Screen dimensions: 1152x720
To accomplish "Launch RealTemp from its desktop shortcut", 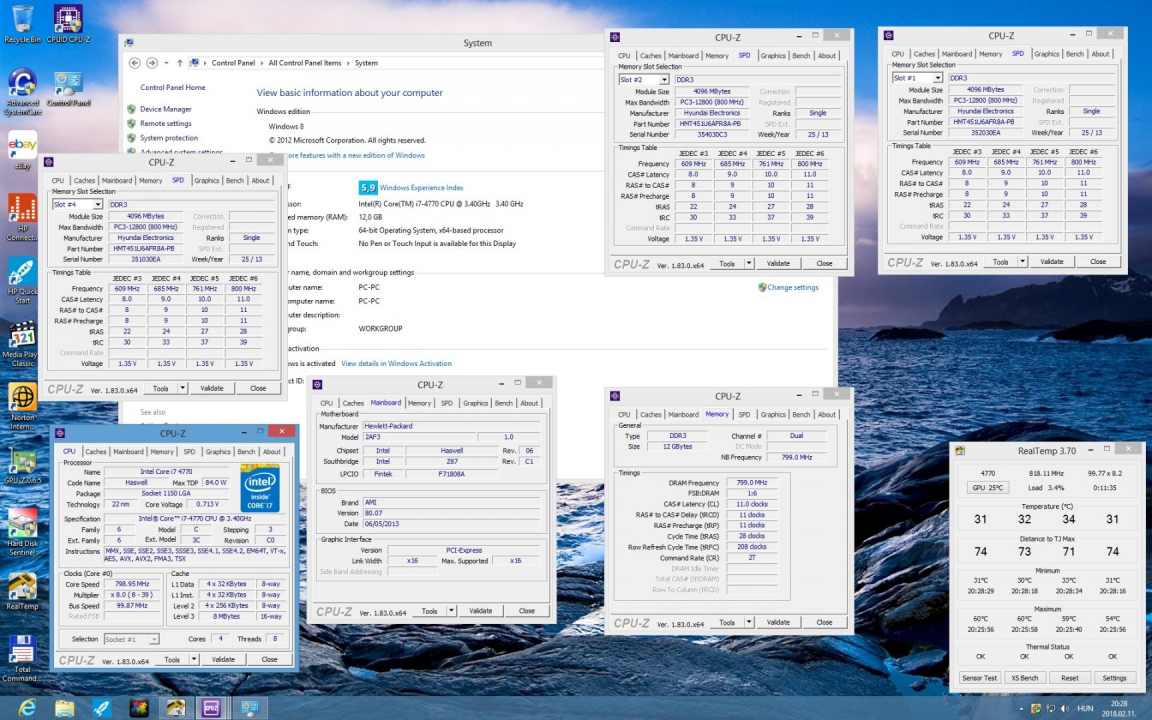I will click(22, 591).
